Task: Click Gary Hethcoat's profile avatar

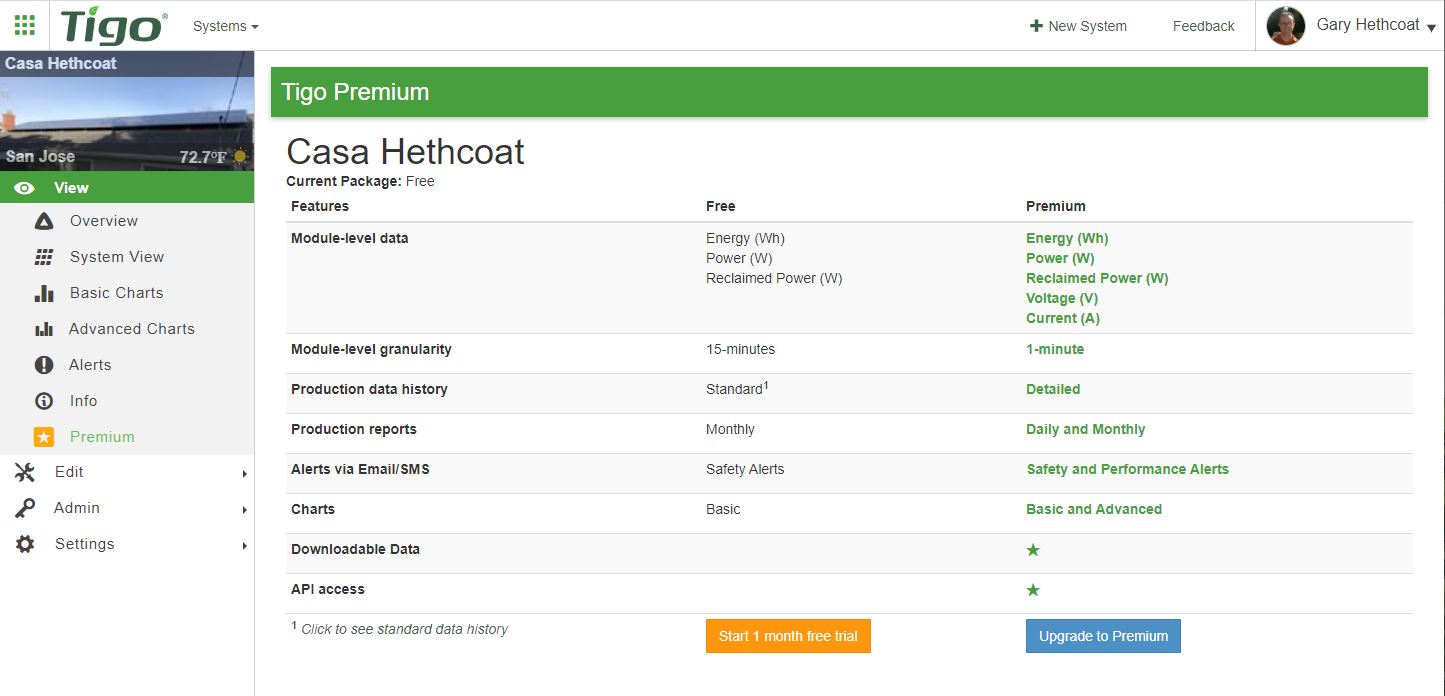Action: click(1286, 26)
